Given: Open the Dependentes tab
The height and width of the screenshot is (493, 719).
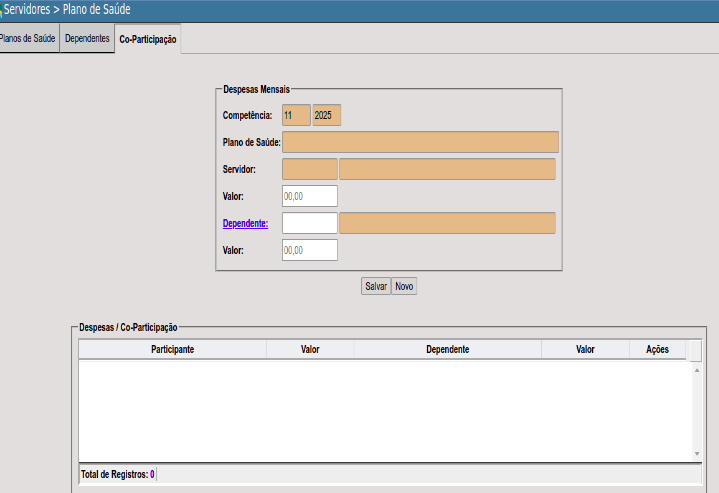Looking at the screenshot, I should (87, 38).
